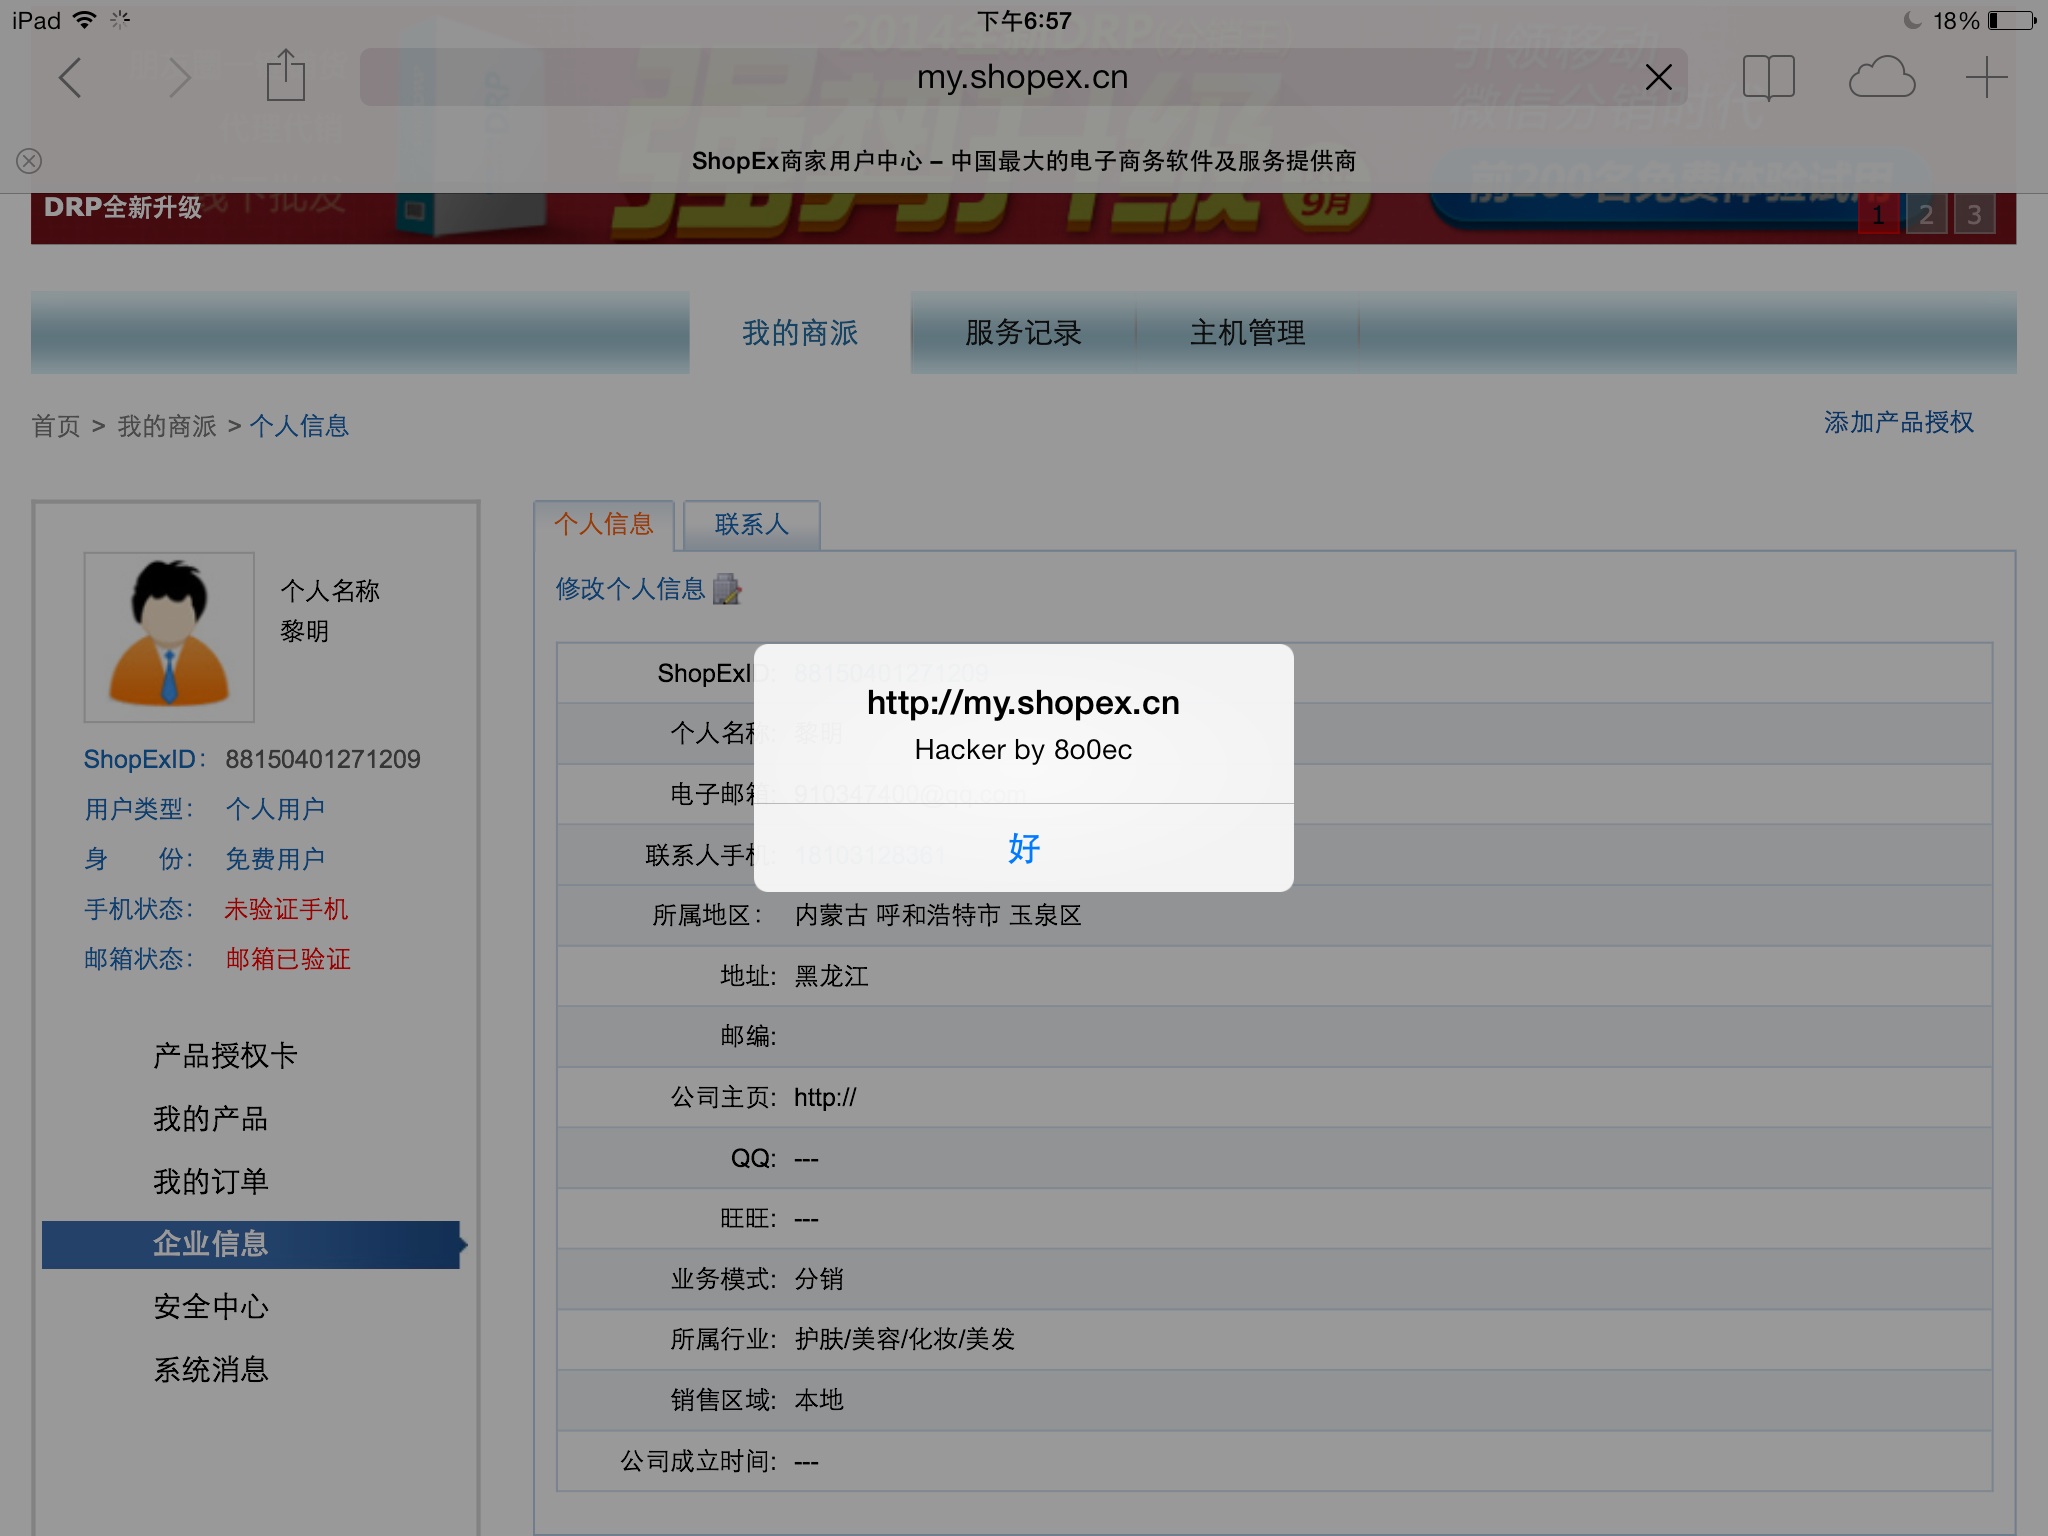Open iCloud tabs cloud icon
The image size is (2048, 1536).
coord(1882,77)
